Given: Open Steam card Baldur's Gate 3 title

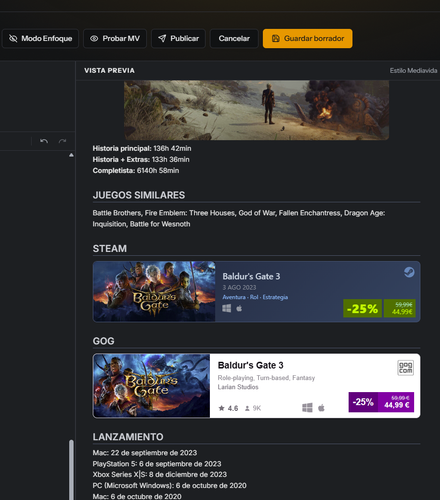Looking at the screenshot, I should pyautogui.click(x=251, y=276).
